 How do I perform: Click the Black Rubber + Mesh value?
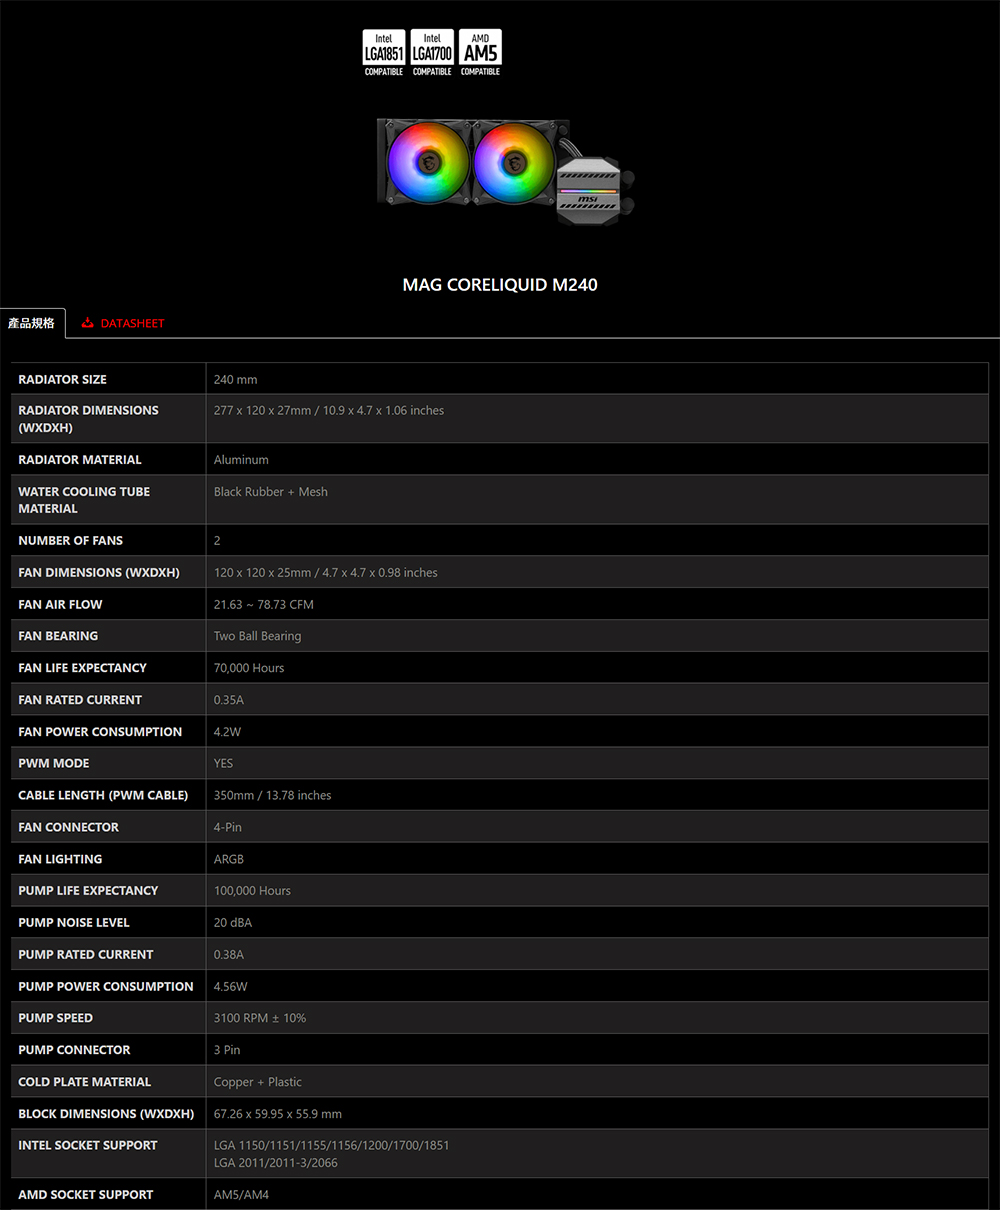point(271,491)
